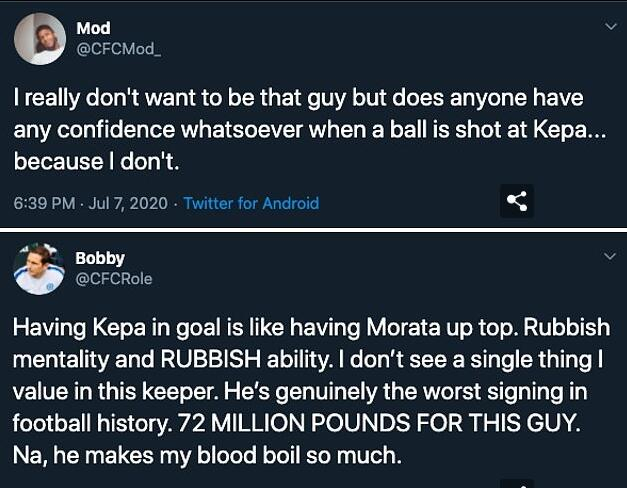Open Mod's profile picture

coord(40,41)
